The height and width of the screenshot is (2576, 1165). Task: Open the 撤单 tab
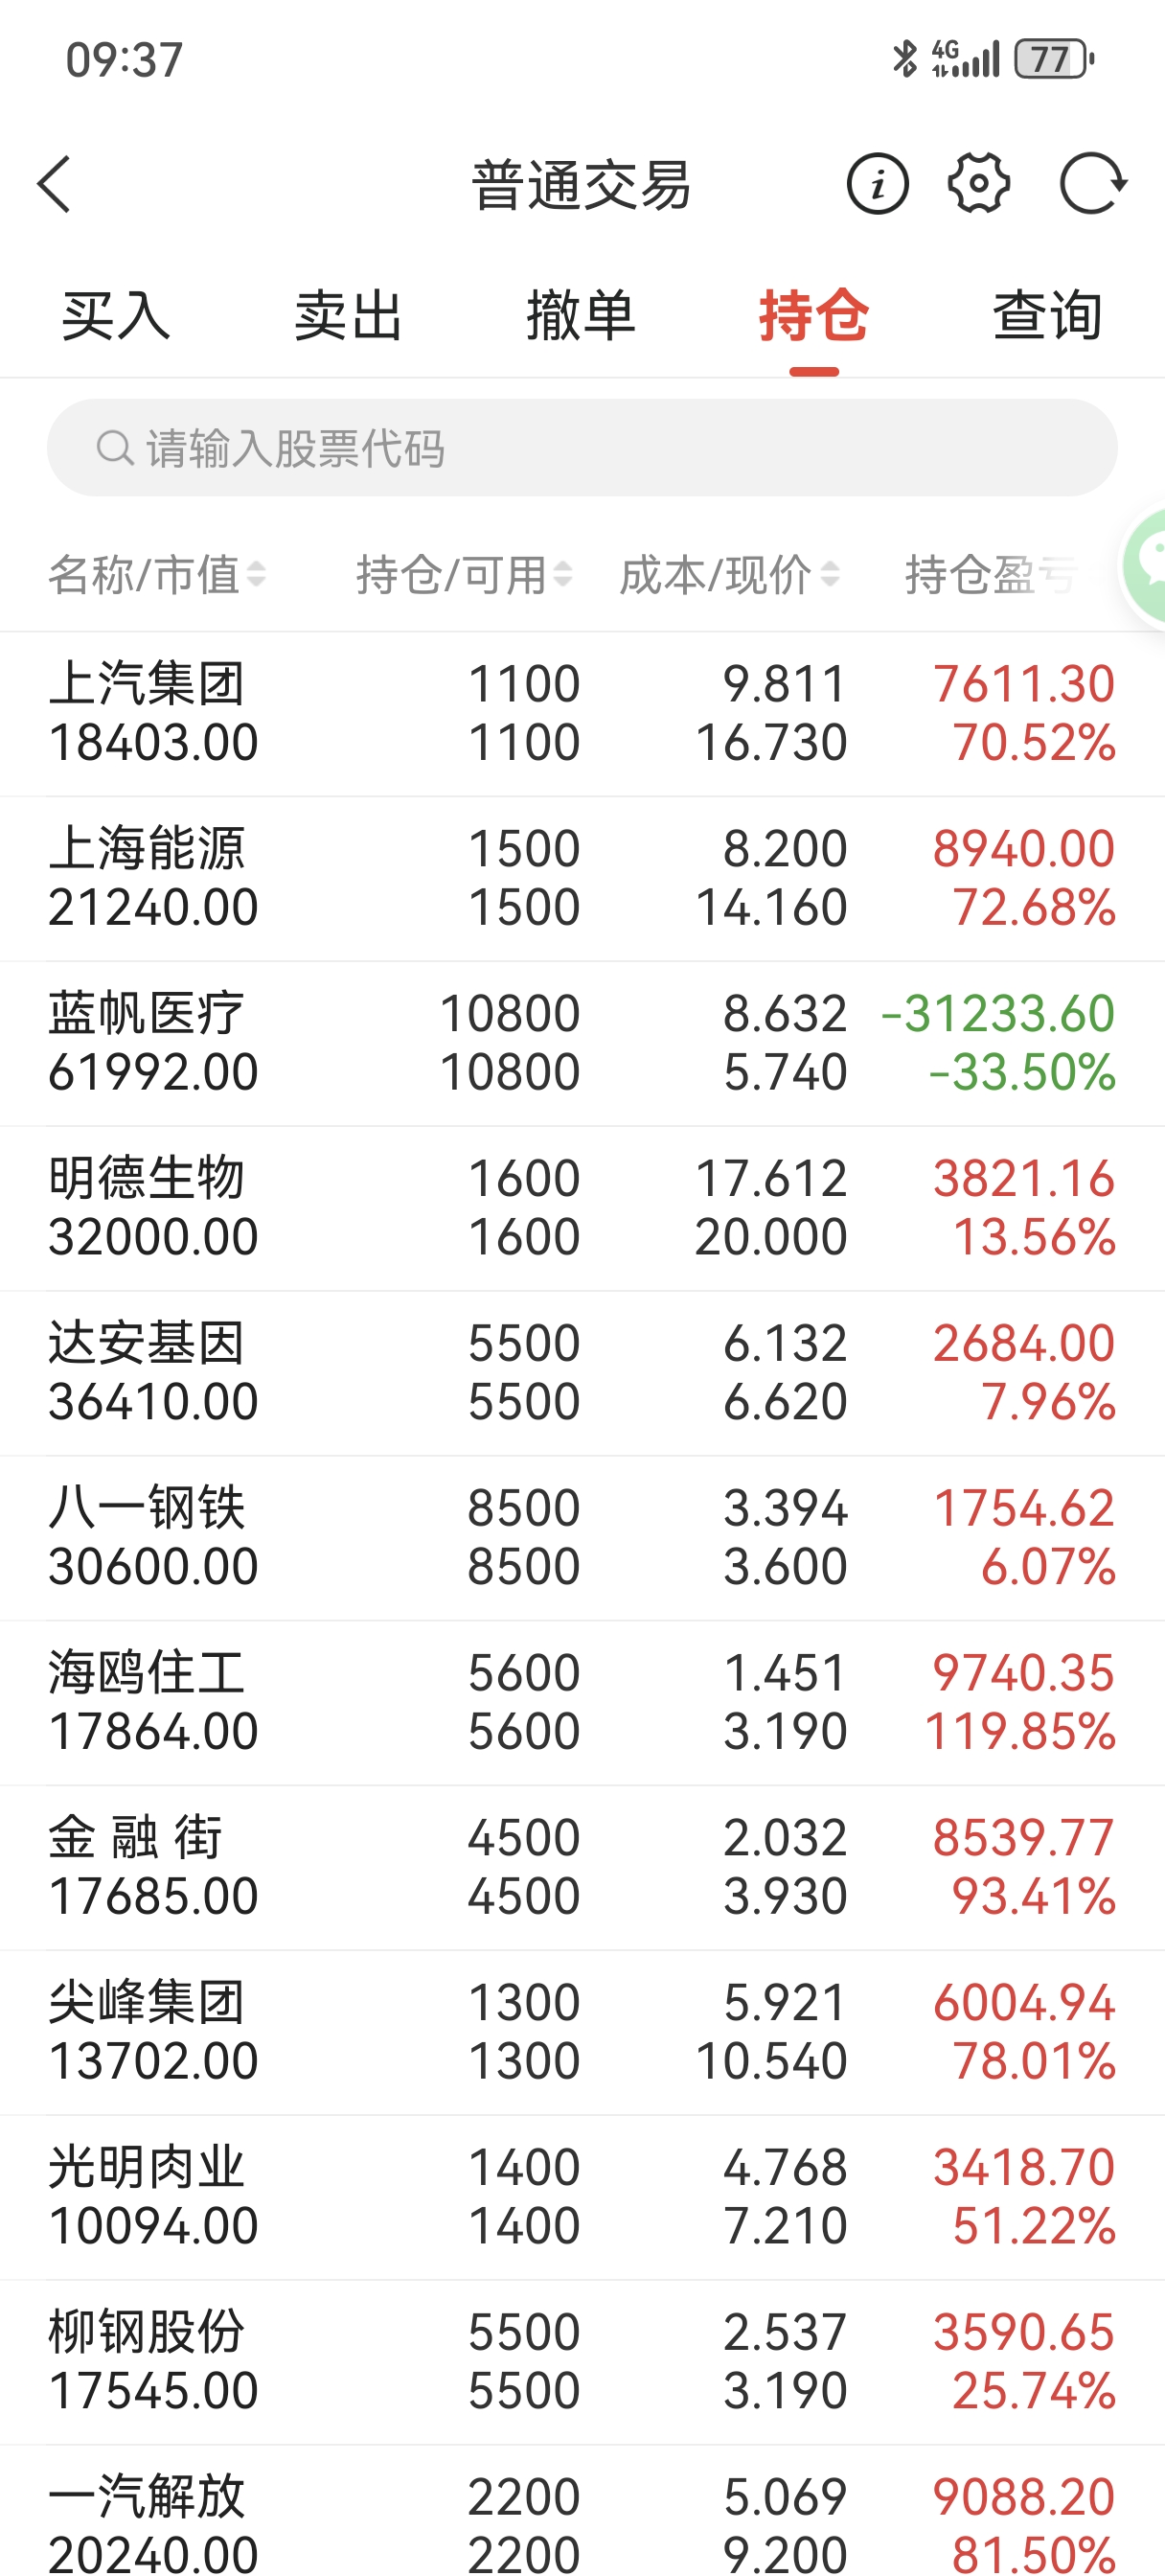[581, 316]
